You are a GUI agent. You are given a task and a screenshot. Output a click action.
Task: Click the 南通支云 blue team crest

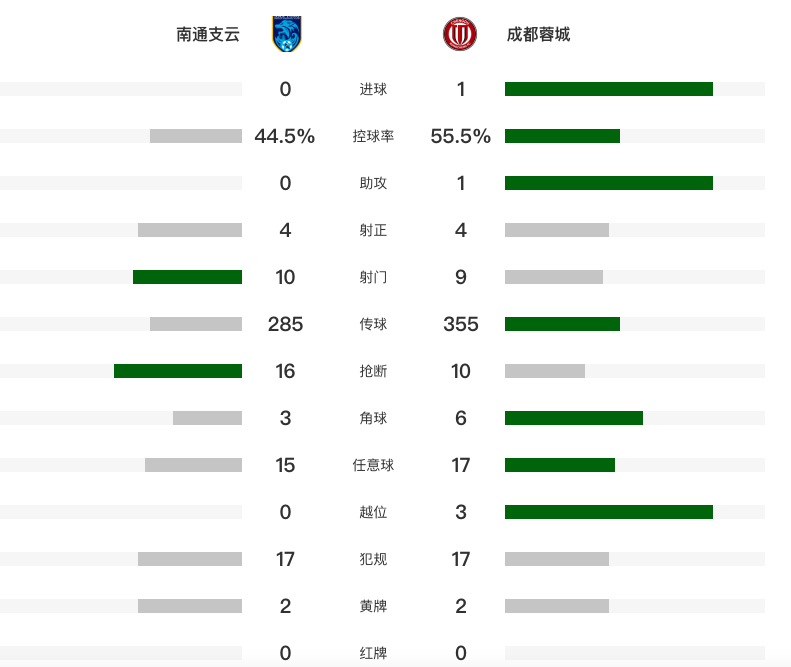(287, 34)
